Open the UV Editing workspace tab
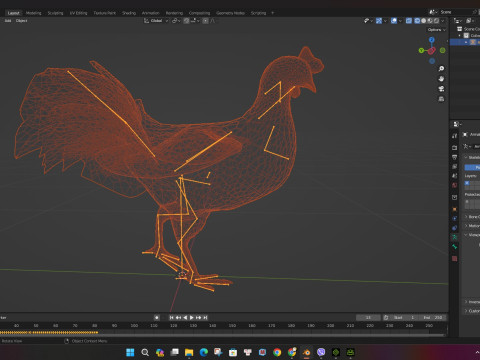The image size is (480, 360). [x=78, y=13]
